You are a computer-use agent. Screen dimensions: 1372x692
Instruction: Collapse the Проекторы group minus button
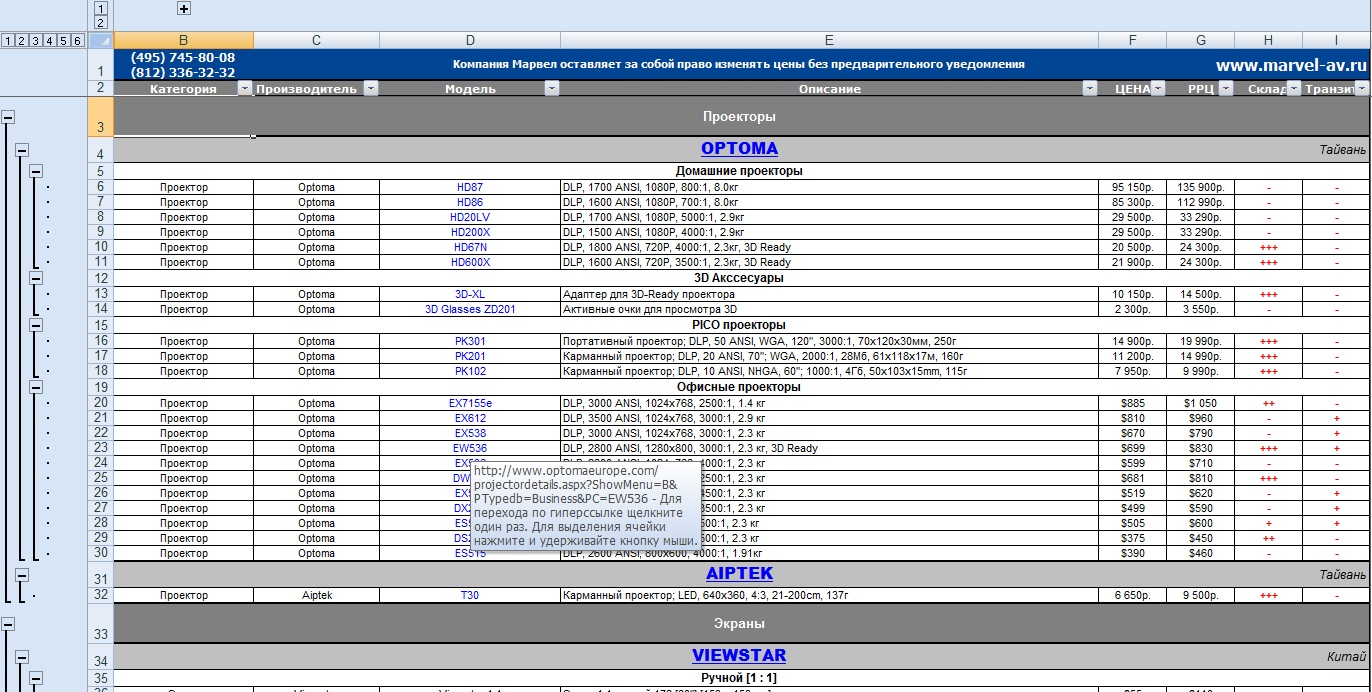pos(9,117)
